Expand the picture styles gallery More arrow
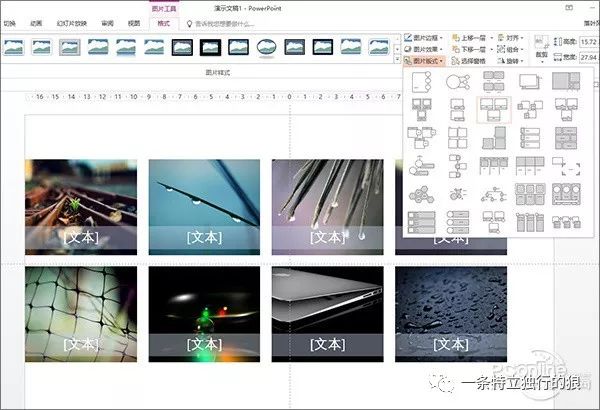Viewport: 600px width, 410px height. point(397,59)
